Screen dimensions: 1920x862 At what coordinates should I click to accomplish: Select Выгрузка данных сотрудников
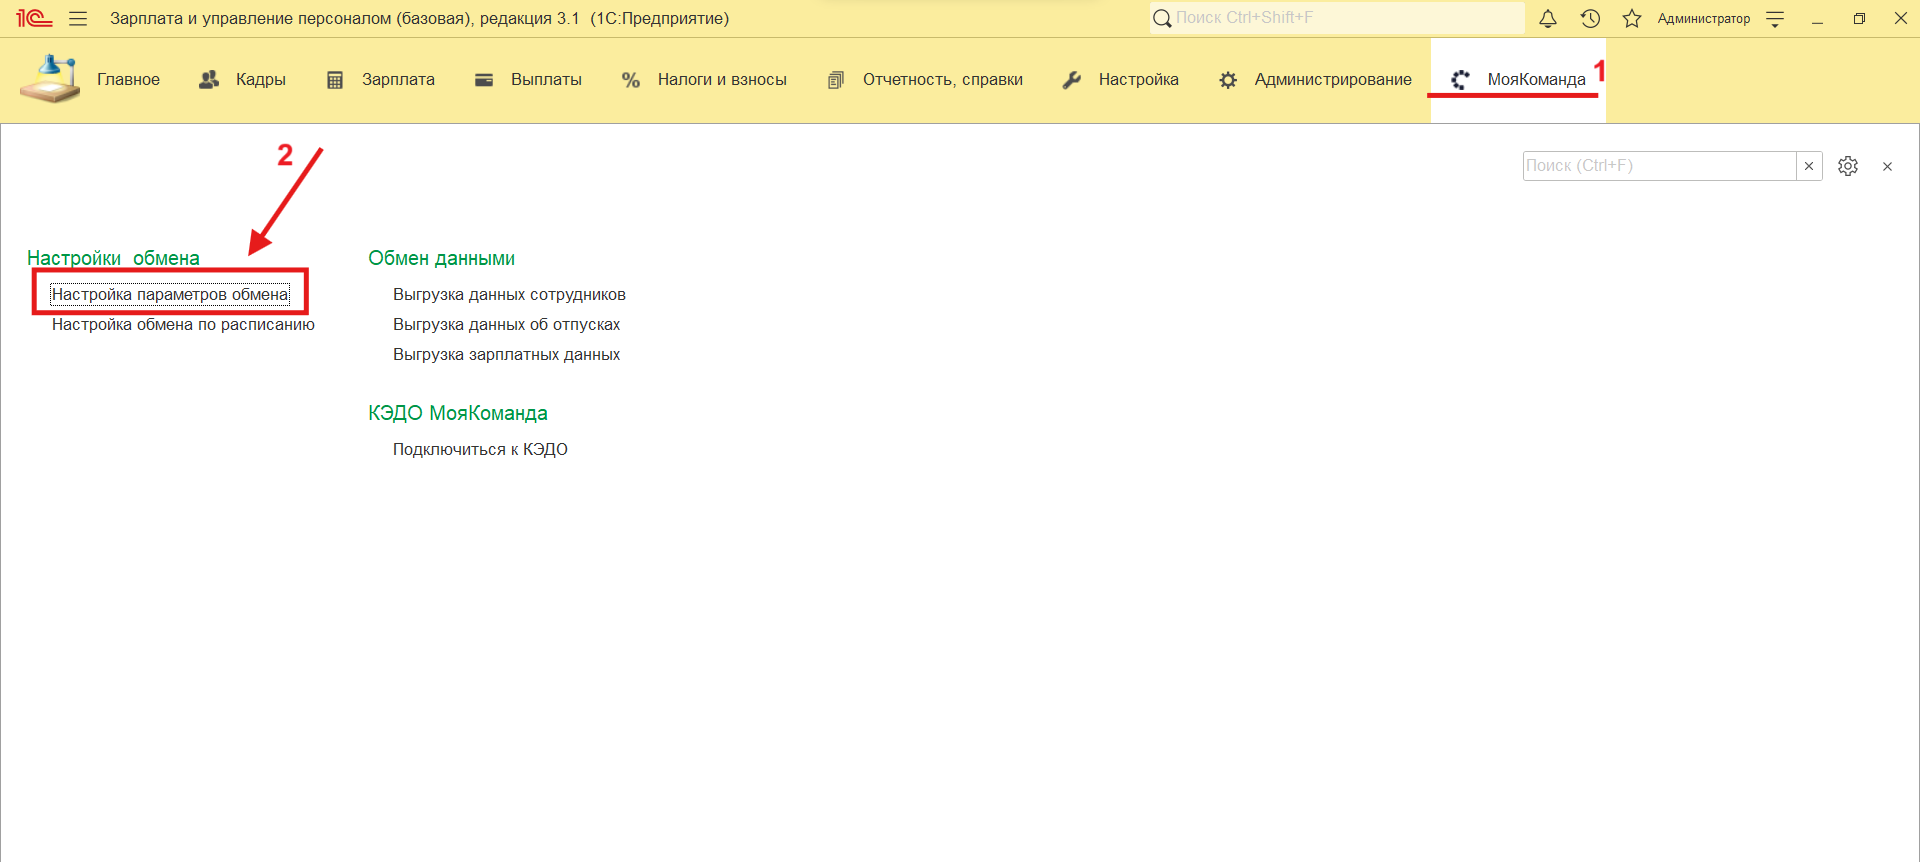pos(509,295)
